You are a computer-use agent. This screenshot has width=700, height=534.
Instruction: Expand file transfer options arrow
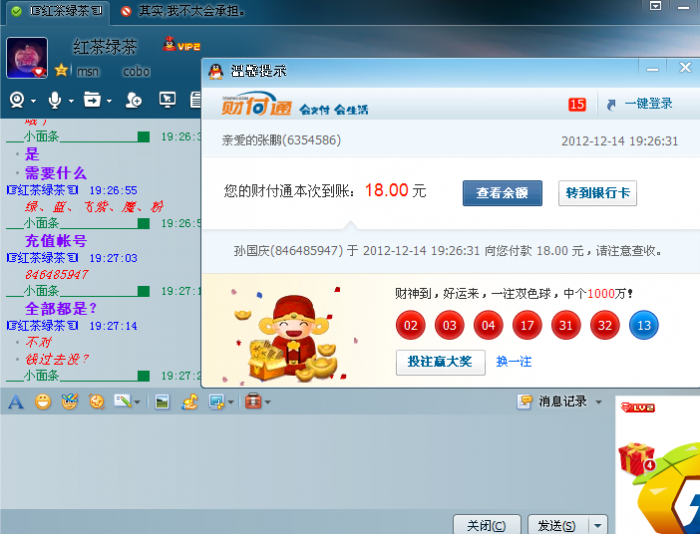(x=109, y=101)
